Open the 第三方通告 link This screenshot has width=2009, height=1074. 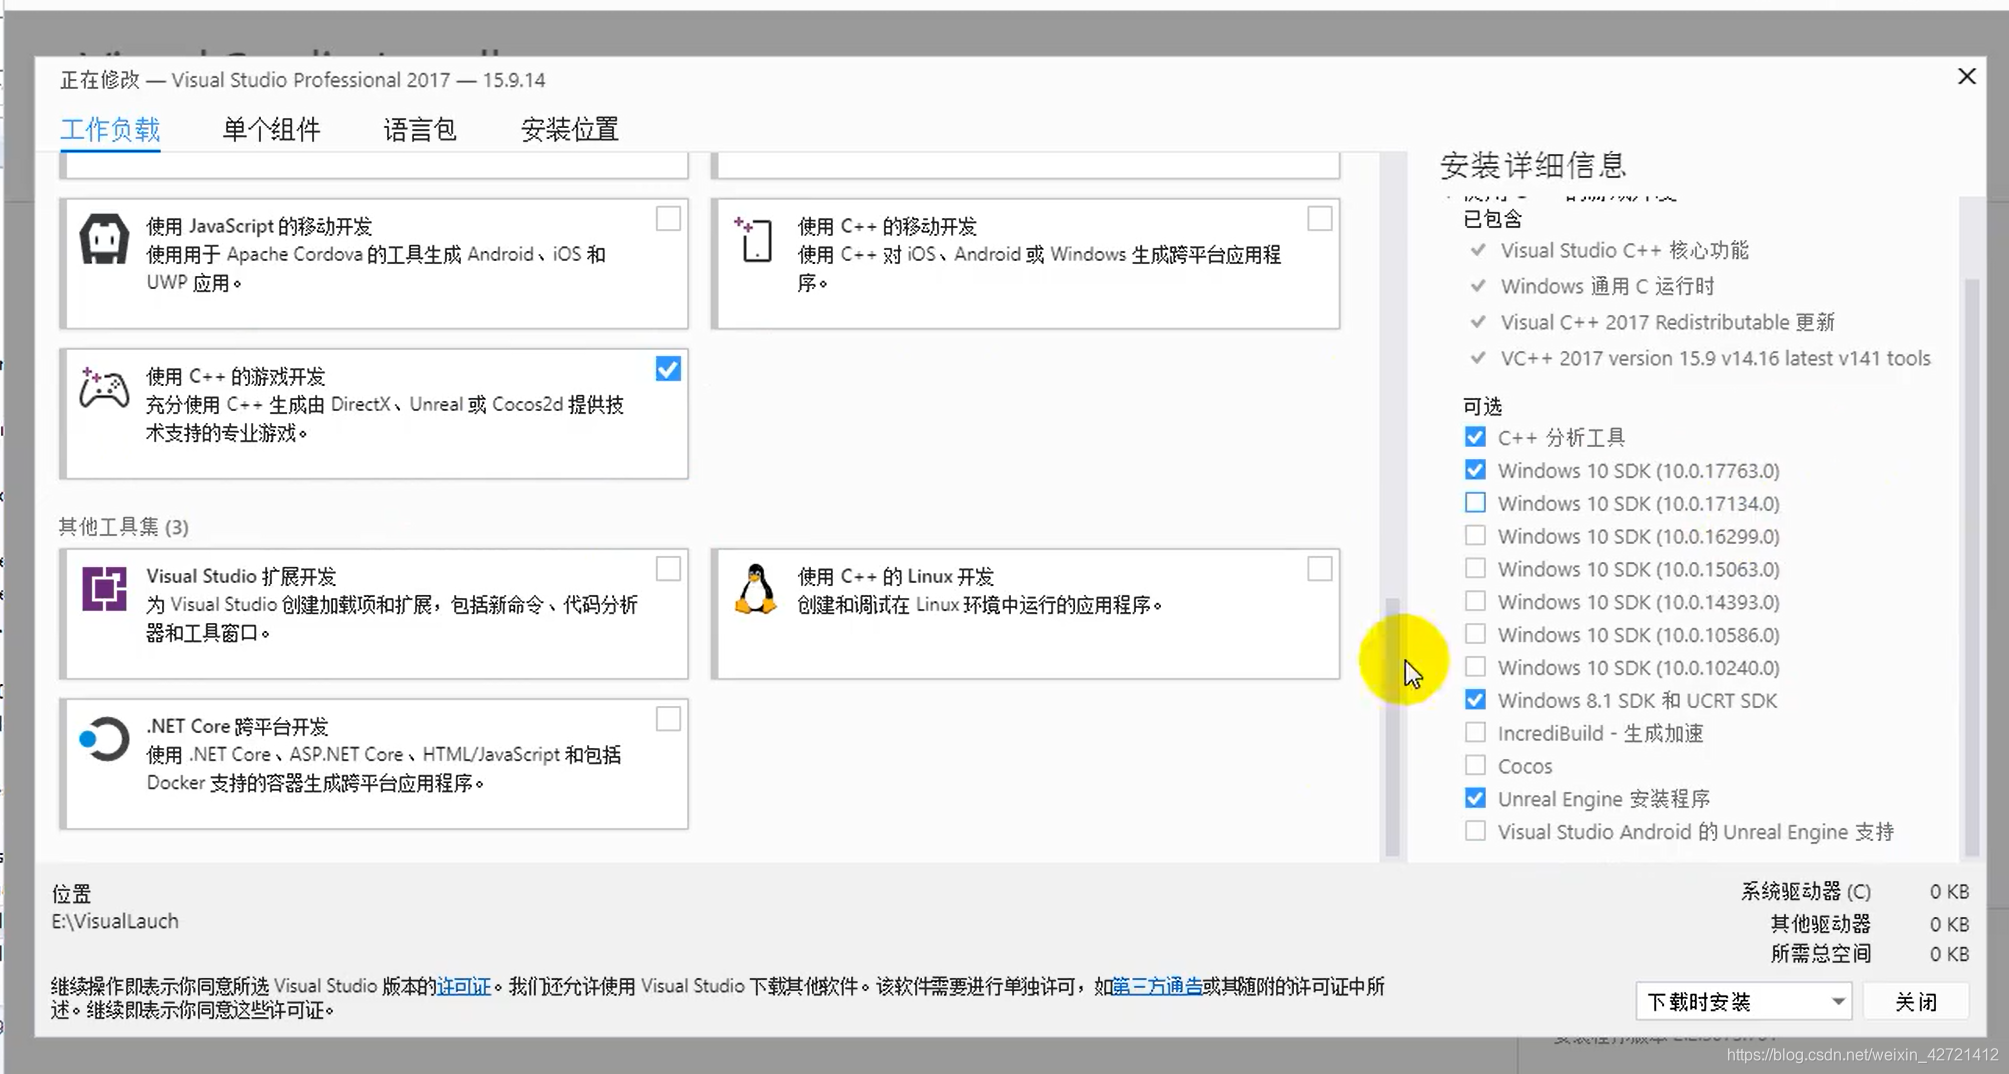[1157, 986]
